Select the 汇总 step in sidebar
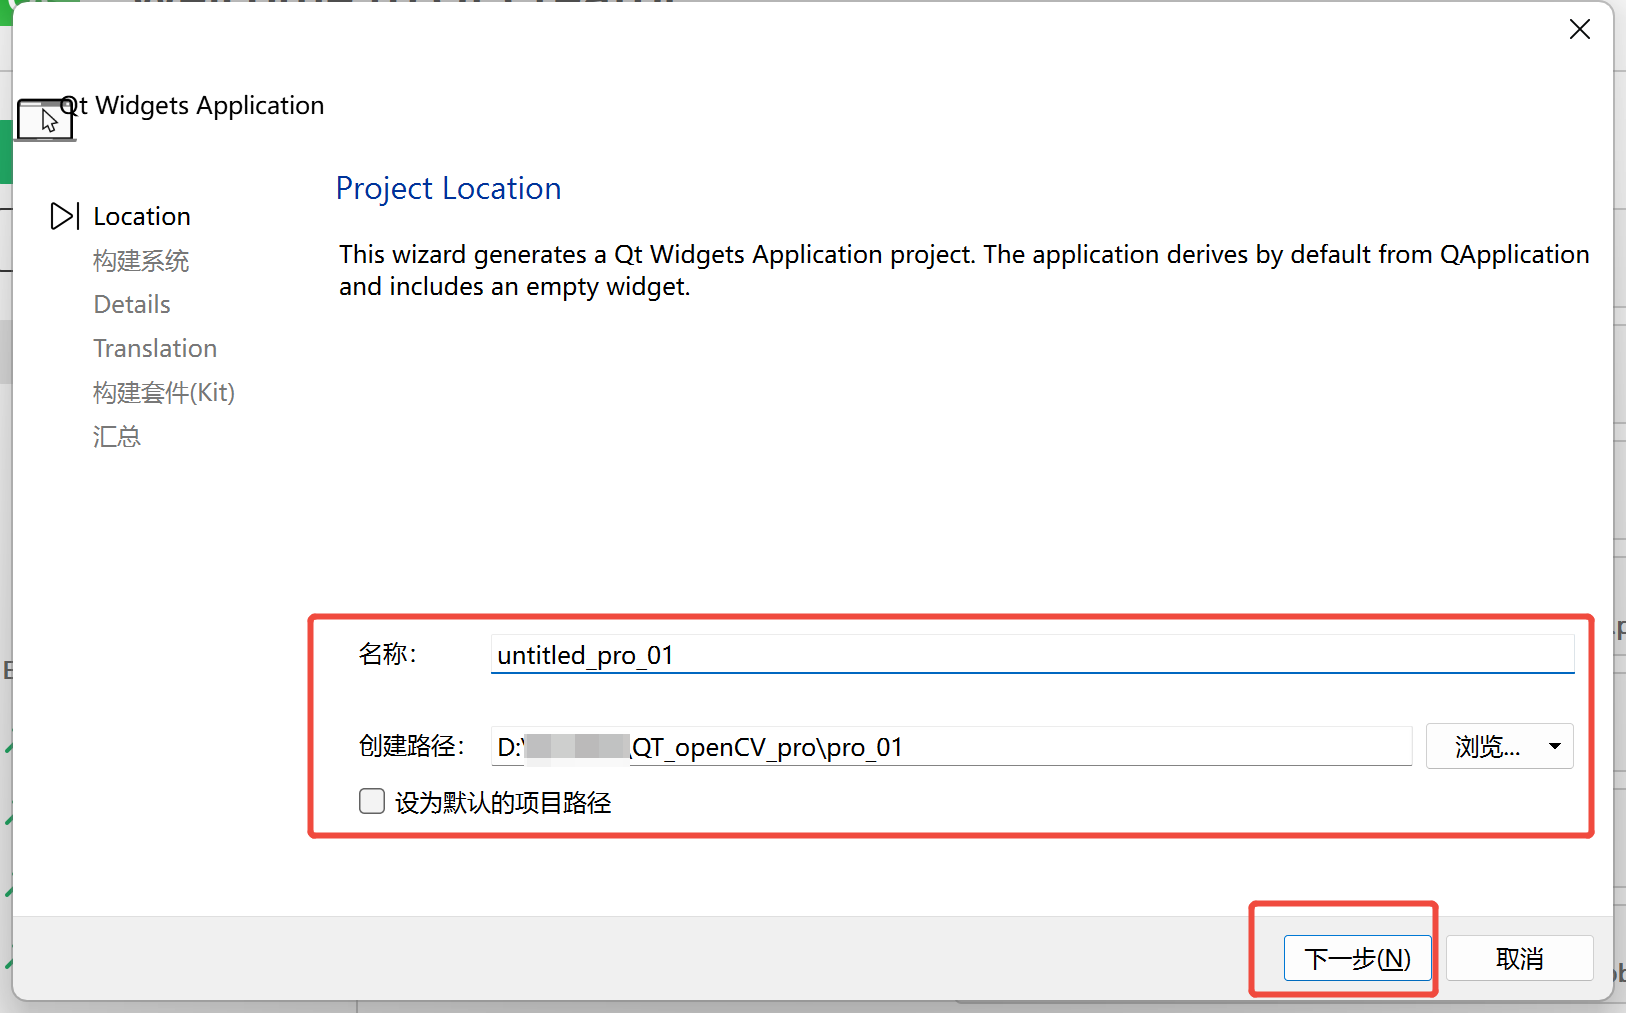The image size is (1626, 1013). (117, 436)
